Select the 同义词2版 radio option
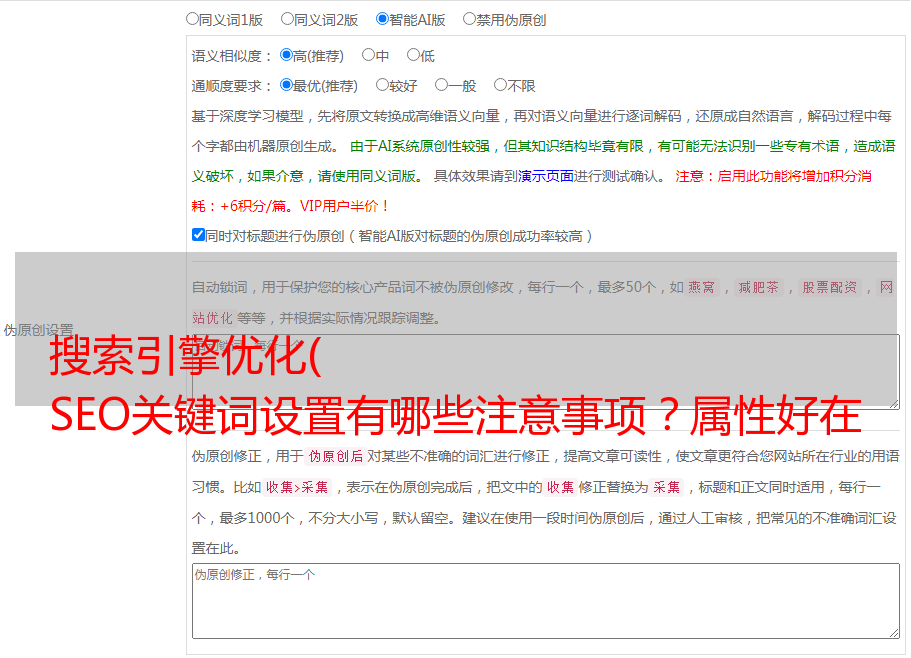 coord(288,19)
